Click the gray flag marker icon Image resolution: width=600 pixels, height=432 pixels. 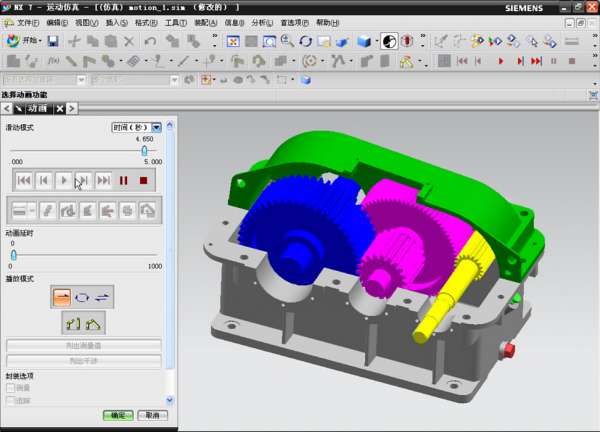pos(89,61)
